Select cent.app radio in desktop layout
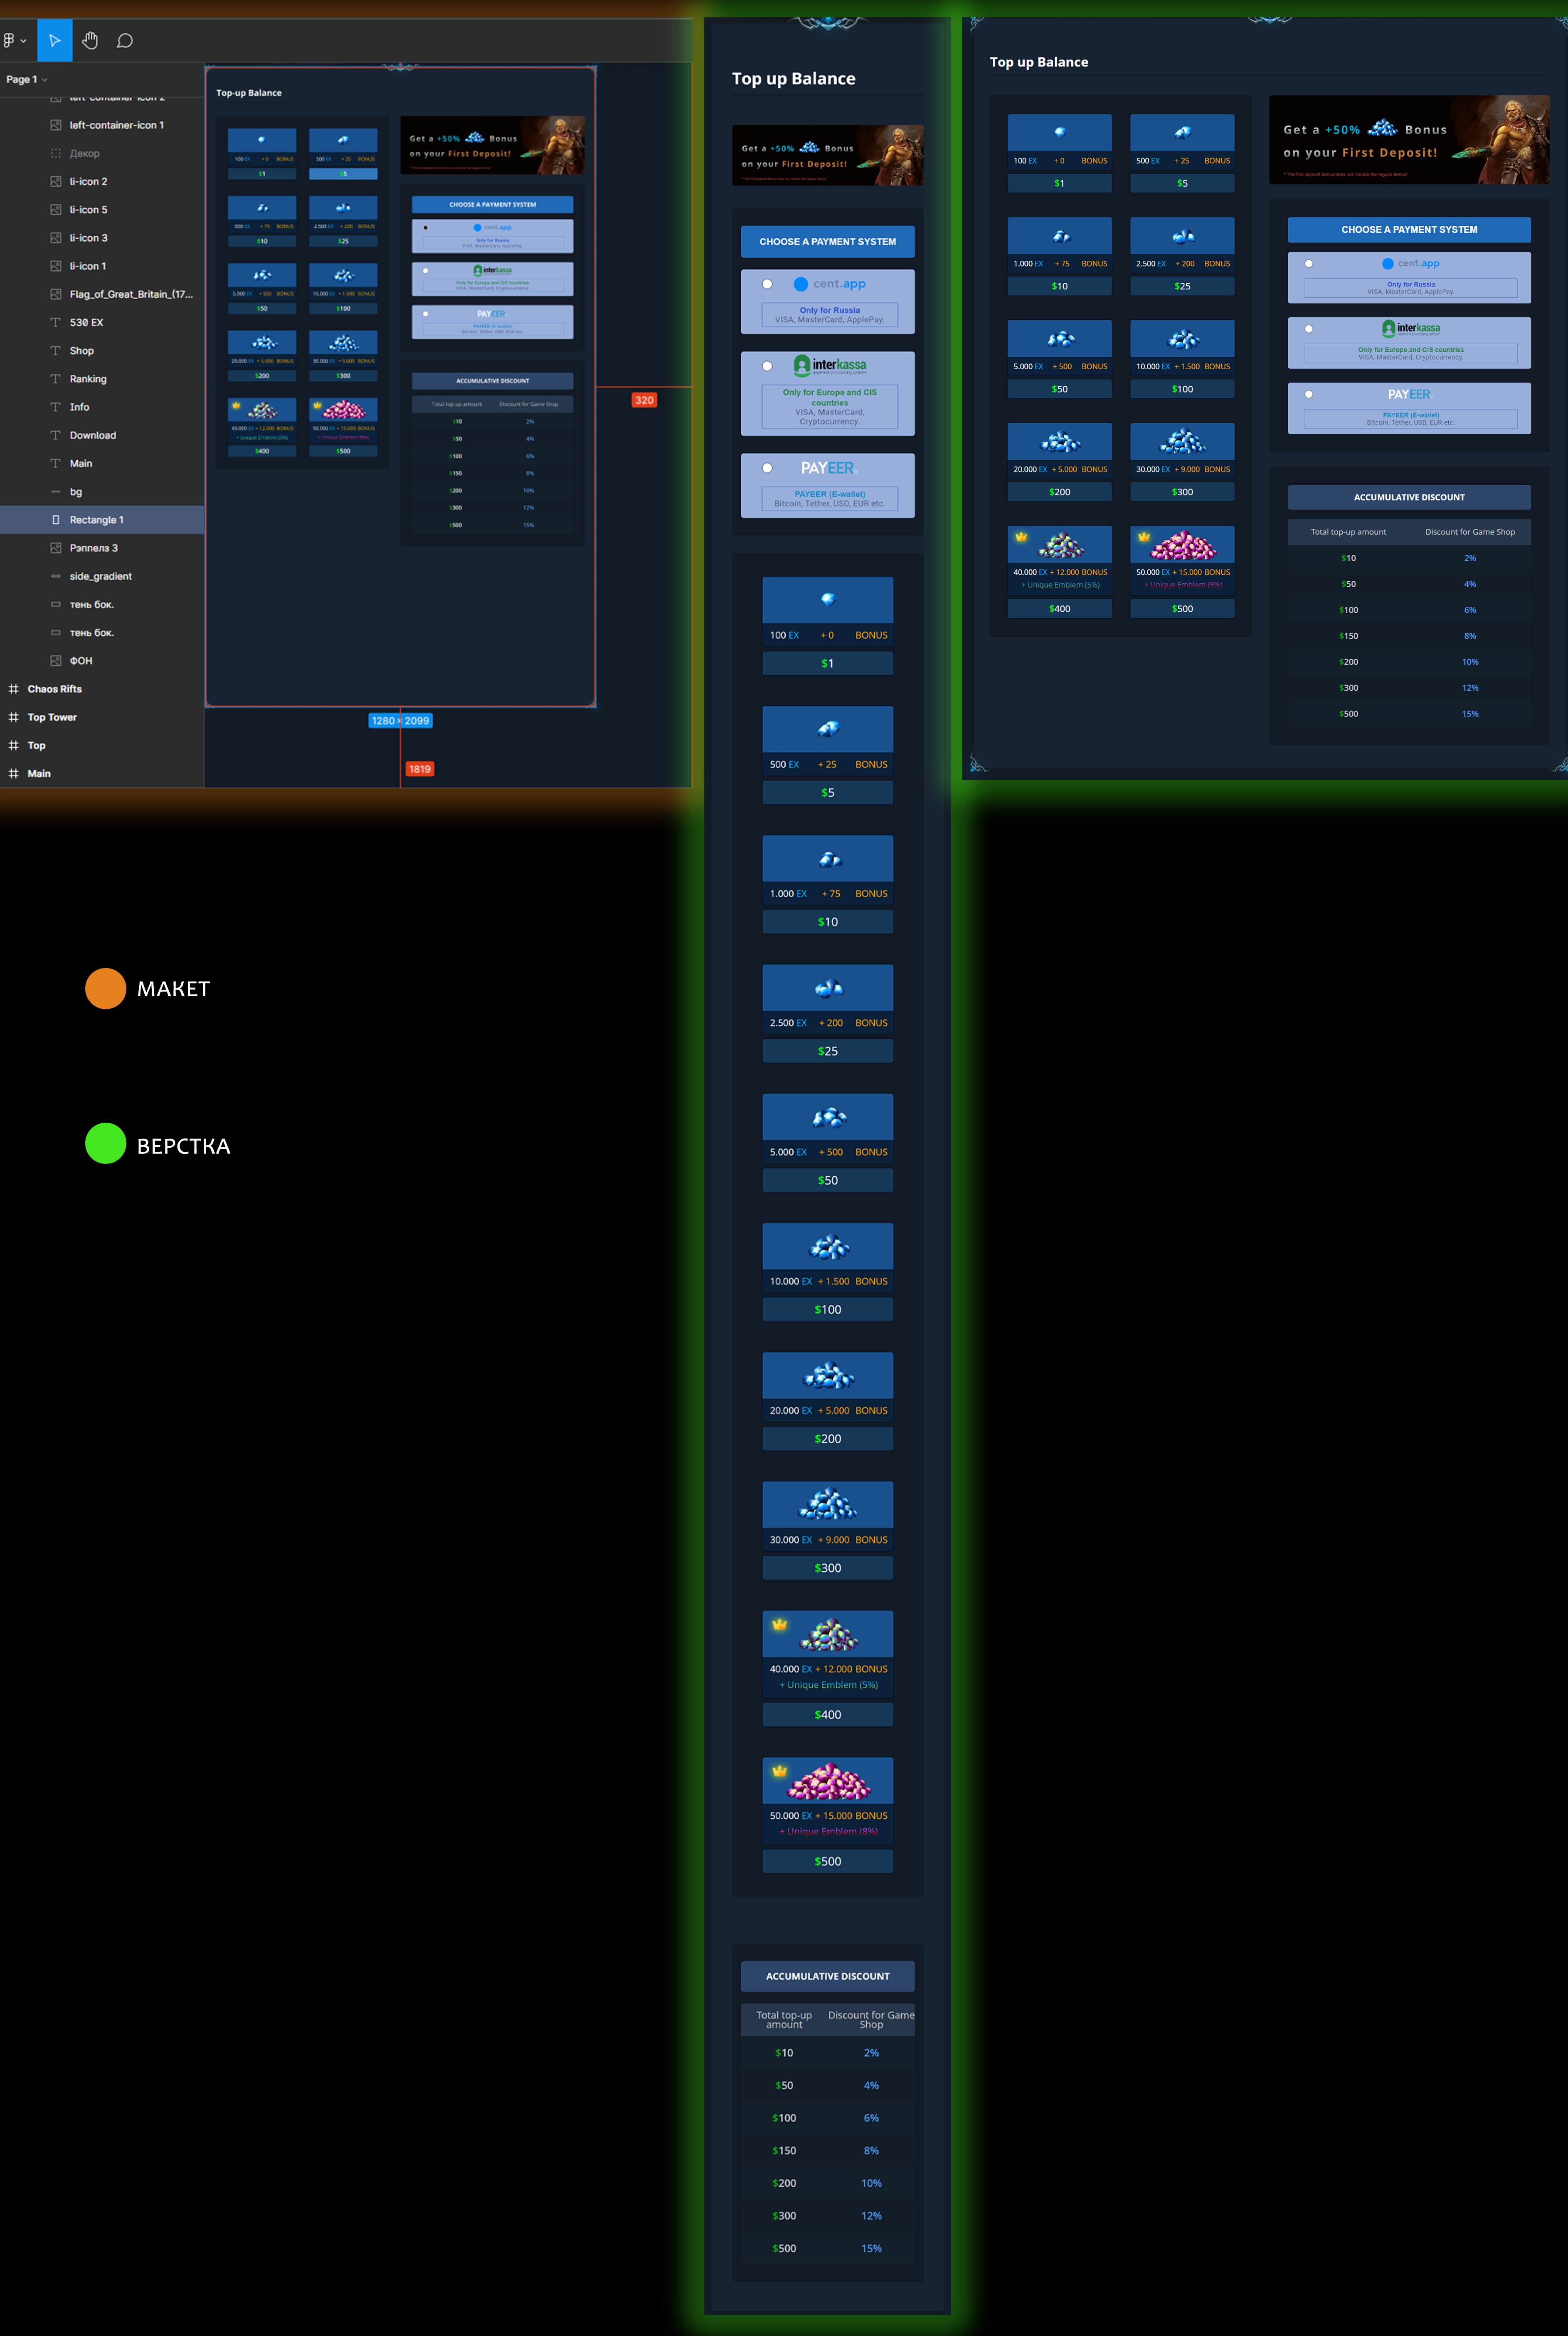This screenshot has width=1568, height=2336. pyautogui.click(x=1308, y=264)
